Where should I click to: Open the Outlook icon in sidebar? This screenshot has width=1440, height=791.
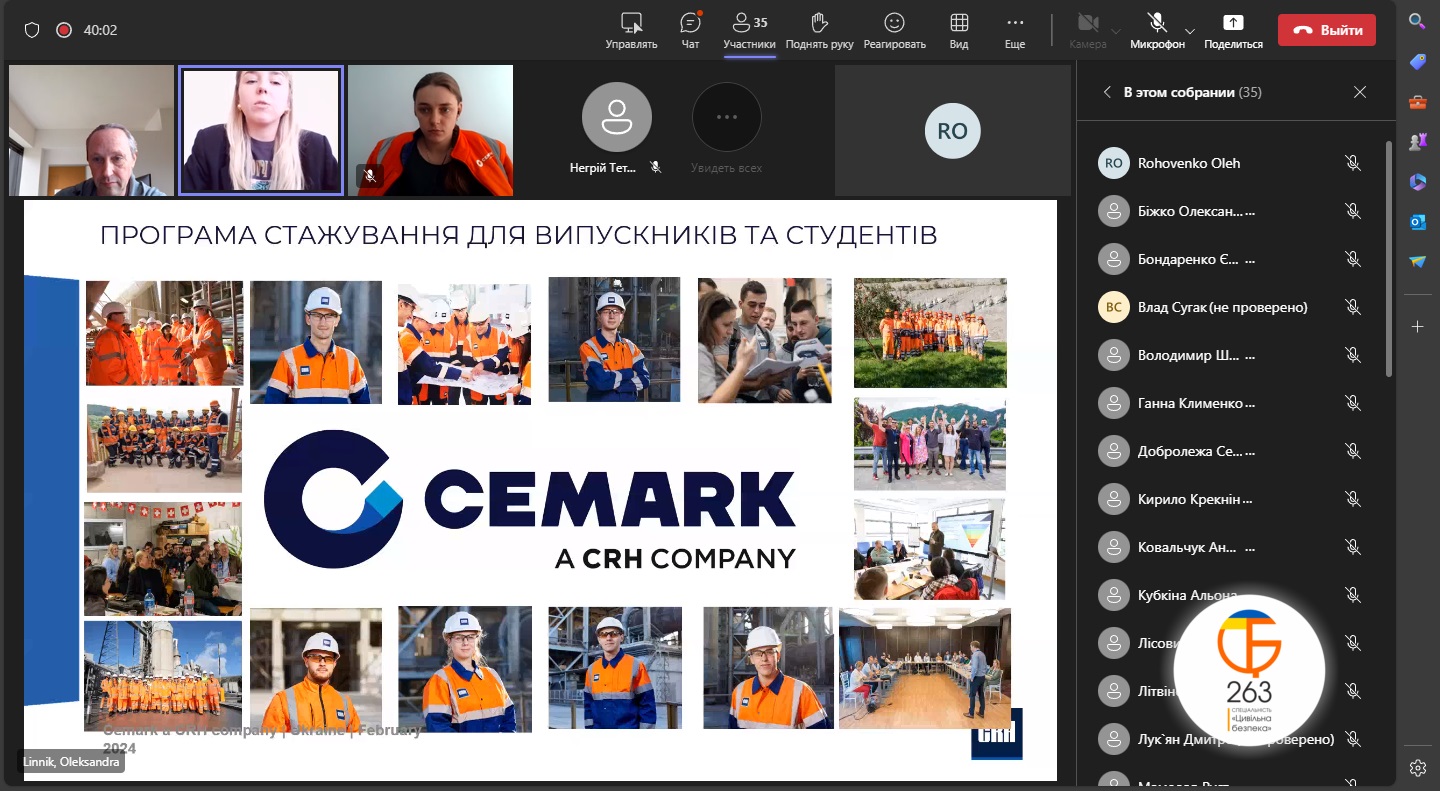[1417, 222]
